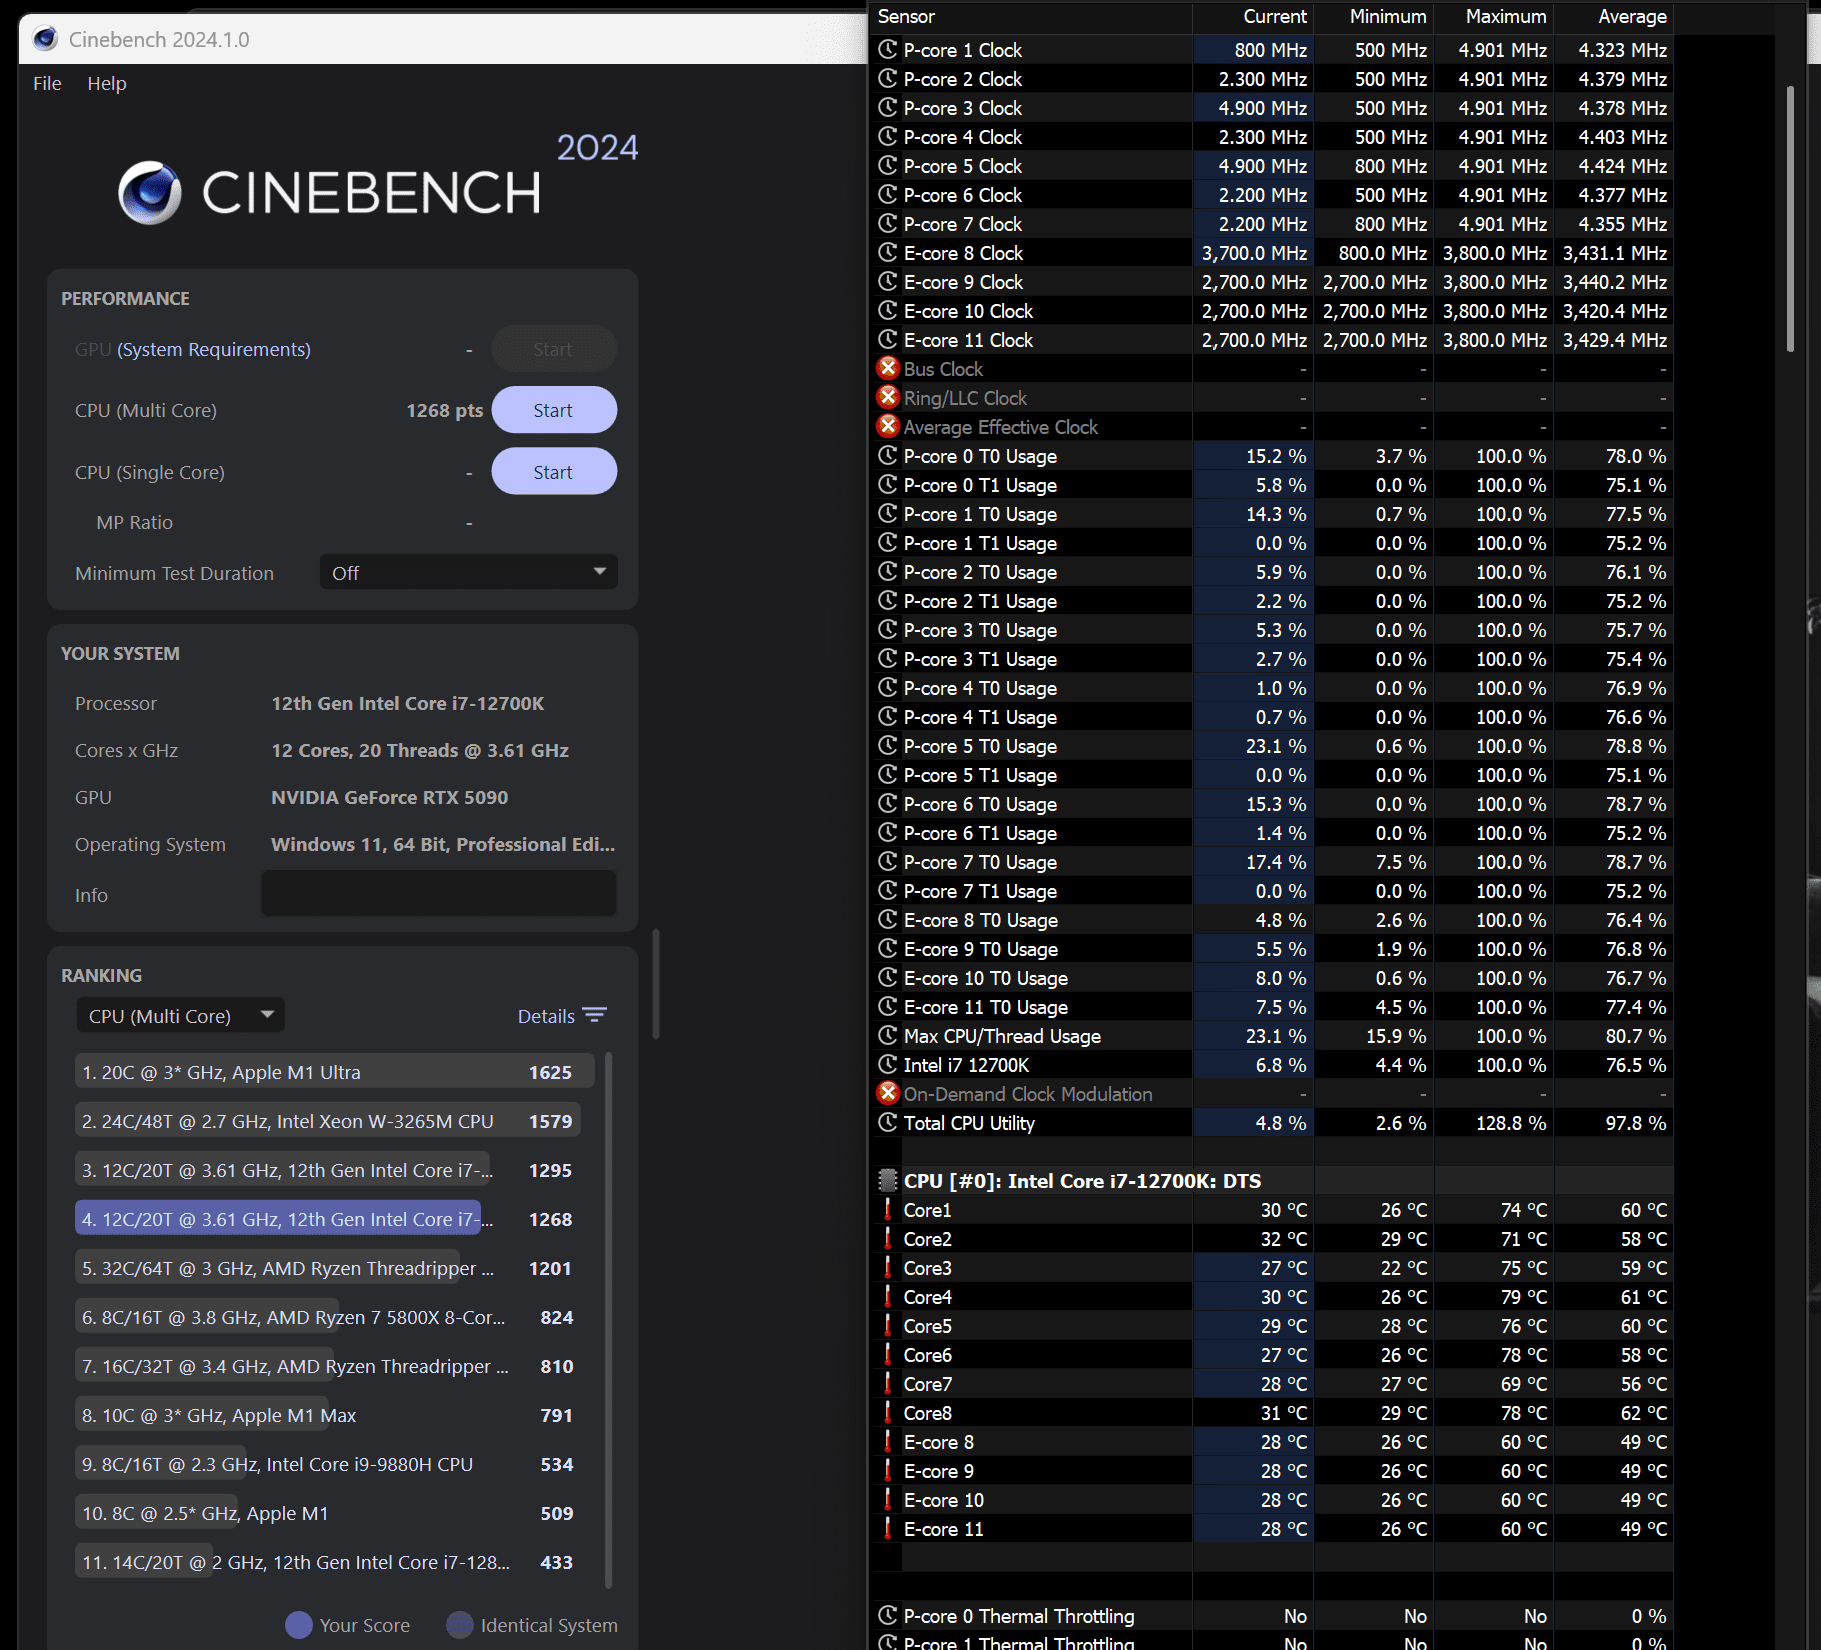Click the Your Score legend entry

tap(347, 1625)
